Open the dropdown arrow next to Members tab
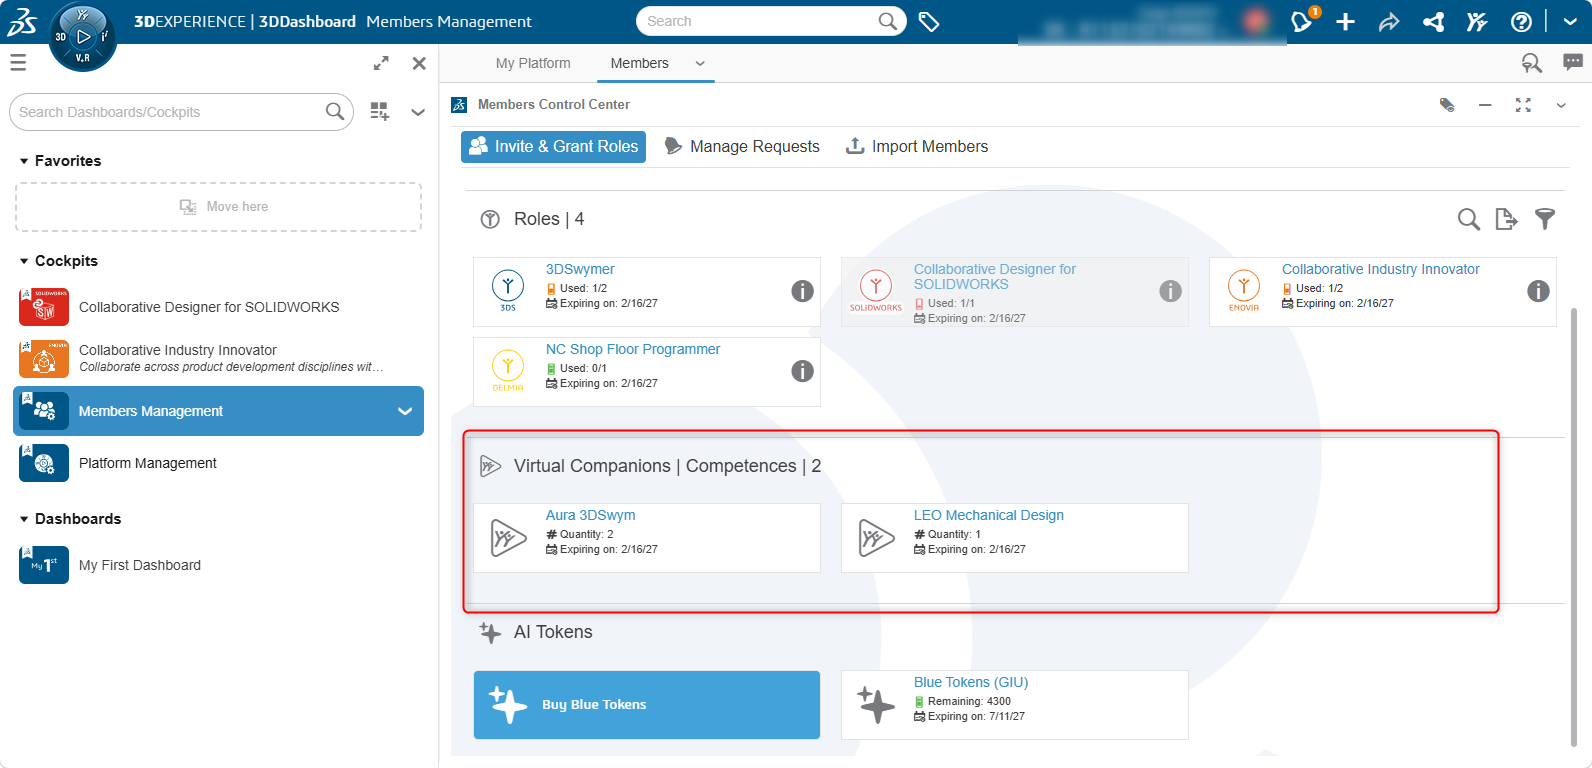This screenshot has height=768, width=1592. point(700,63)
